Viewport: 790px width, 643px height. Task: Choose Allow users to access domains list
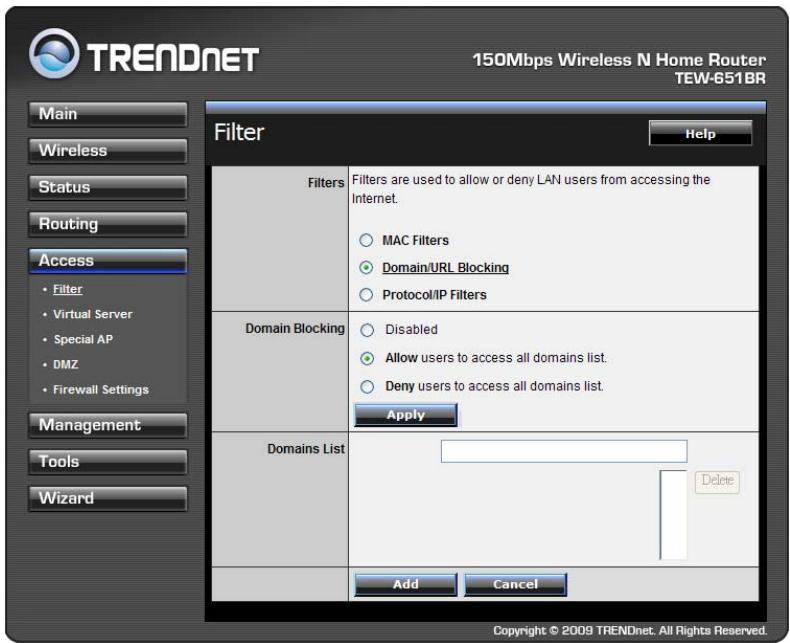(367, 358)
